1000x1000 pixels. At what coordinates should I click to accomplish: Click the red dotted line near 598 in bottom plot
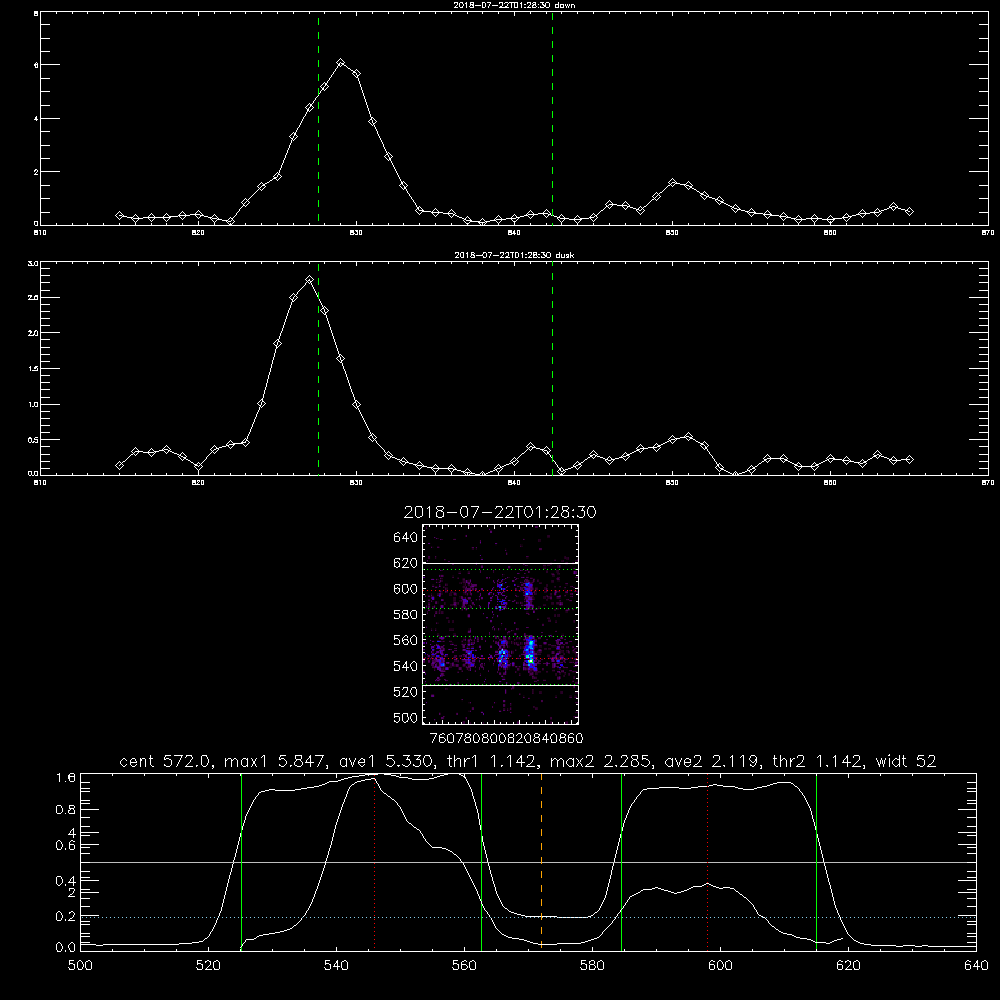point(707,861)
